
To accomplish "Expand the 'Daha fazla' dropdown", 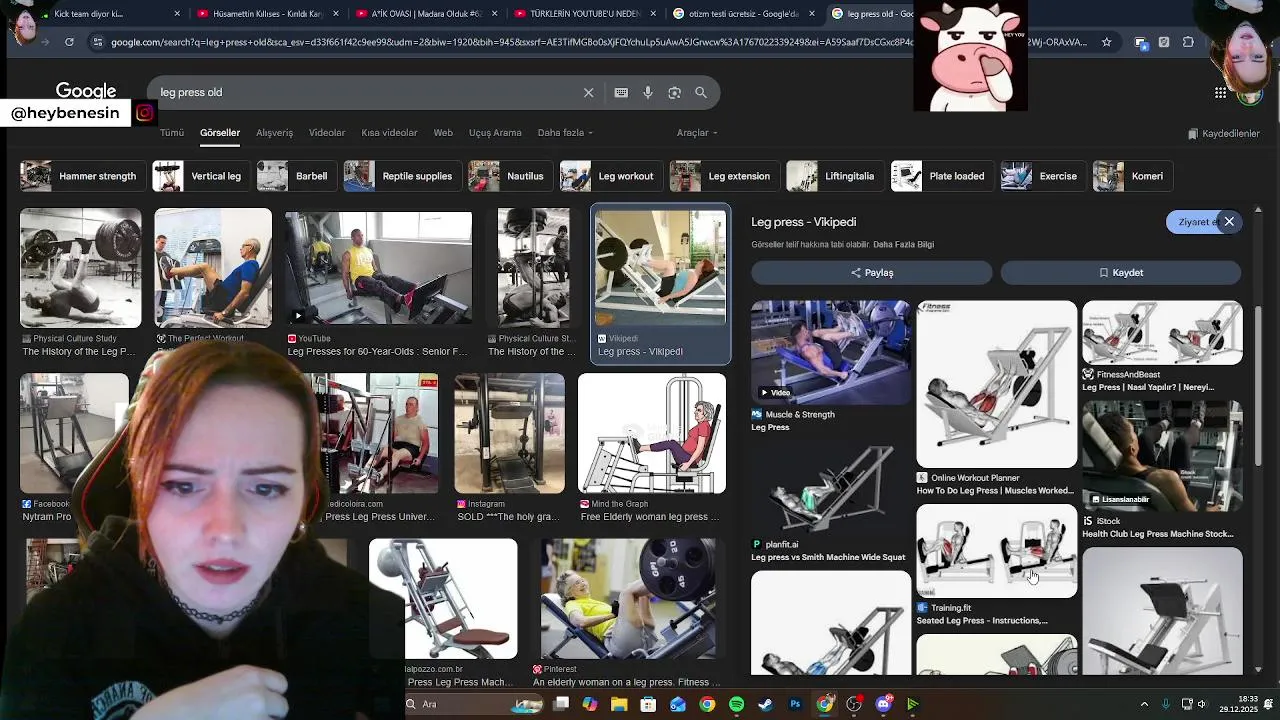I will tap(565, 133).
